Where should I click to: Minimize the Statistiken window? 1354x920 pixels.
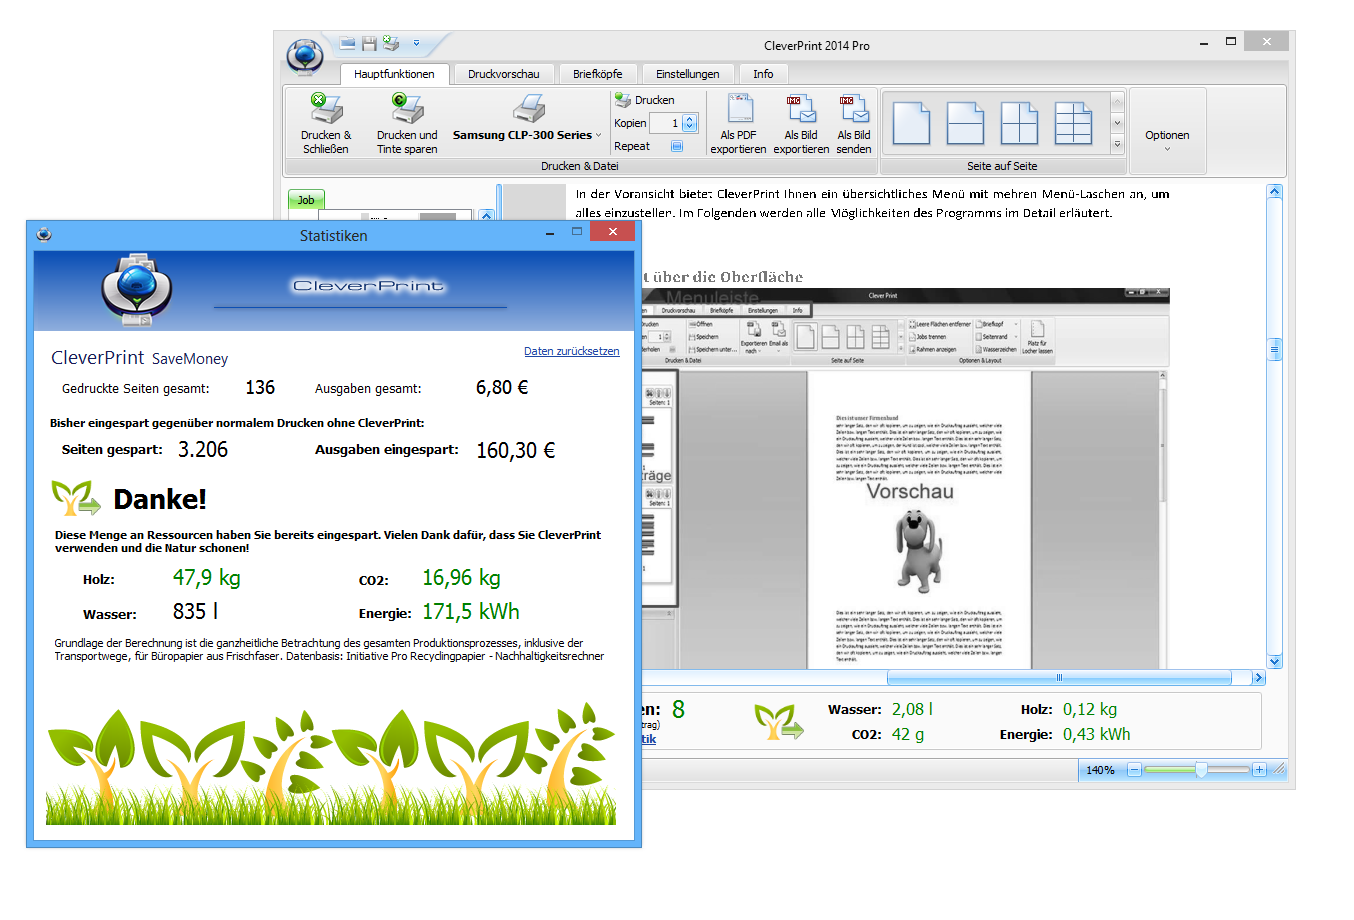(550, 232)
